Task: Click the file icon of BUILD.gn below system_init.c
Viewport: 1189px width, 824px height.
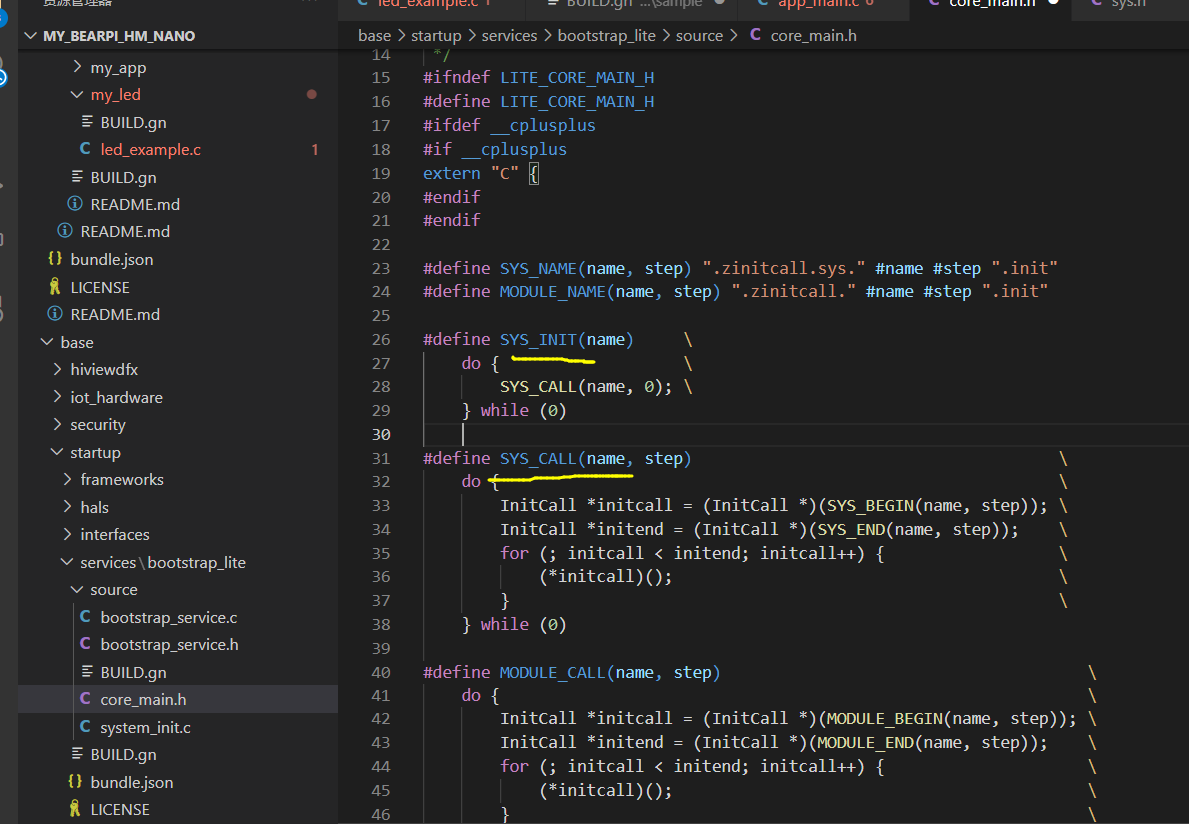Action: tap(77, 754)
